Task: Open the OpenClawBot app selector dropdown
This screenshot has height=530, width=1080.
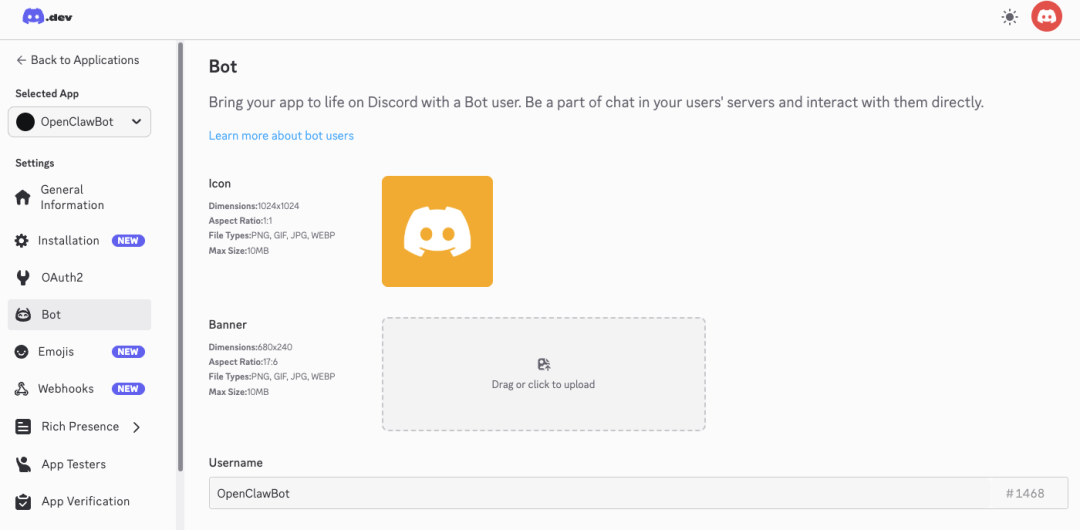Action: click(x=80, y=122)
